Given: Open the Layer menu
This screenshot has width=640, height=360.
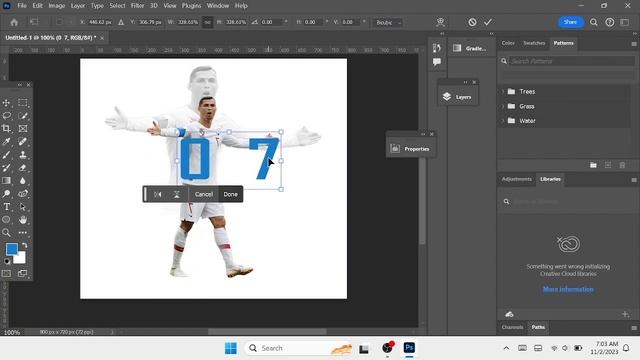Looking at the screenshot, I should click(x=78, y=6).
